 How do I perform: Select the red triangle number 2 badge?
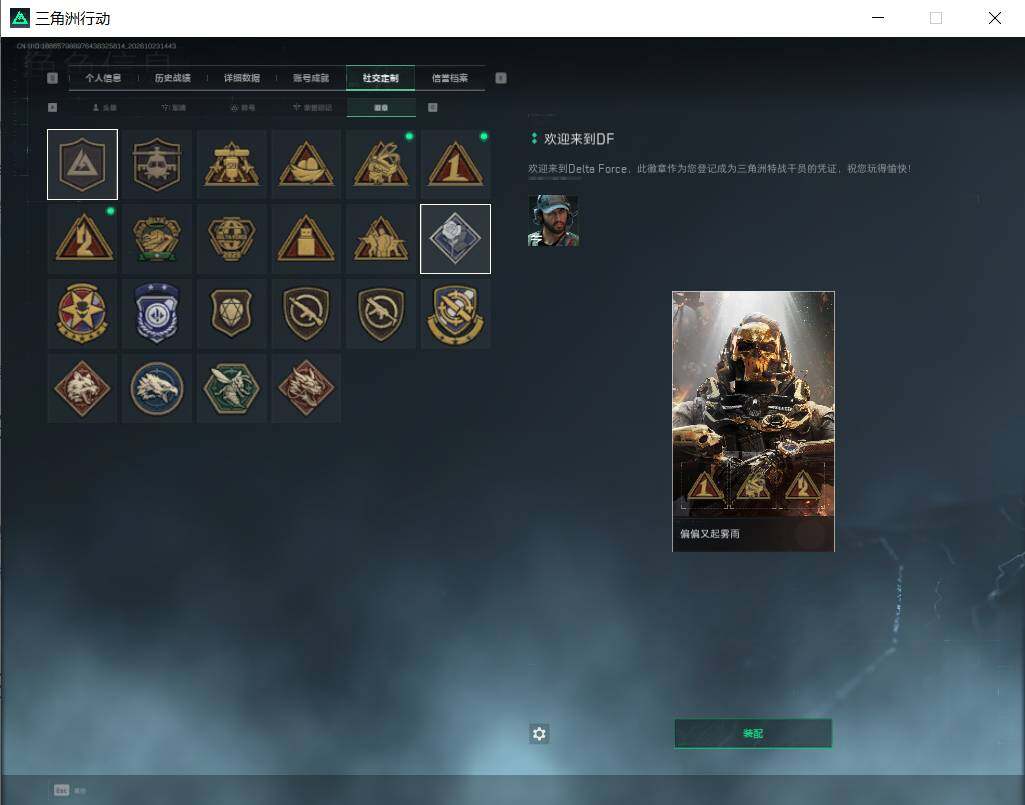pyautogui.click(x=82, y=239)
